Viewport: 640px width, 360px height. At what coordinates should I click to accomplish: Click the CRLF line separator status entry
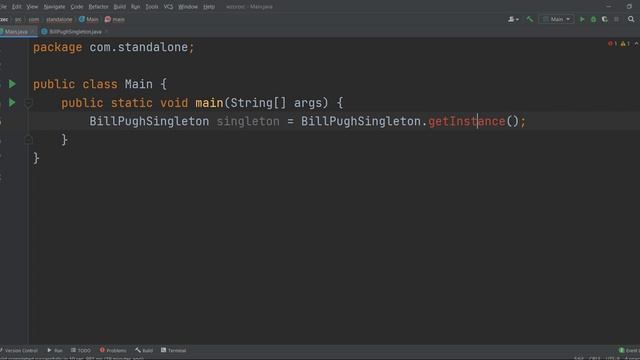(x=595, y=358)
